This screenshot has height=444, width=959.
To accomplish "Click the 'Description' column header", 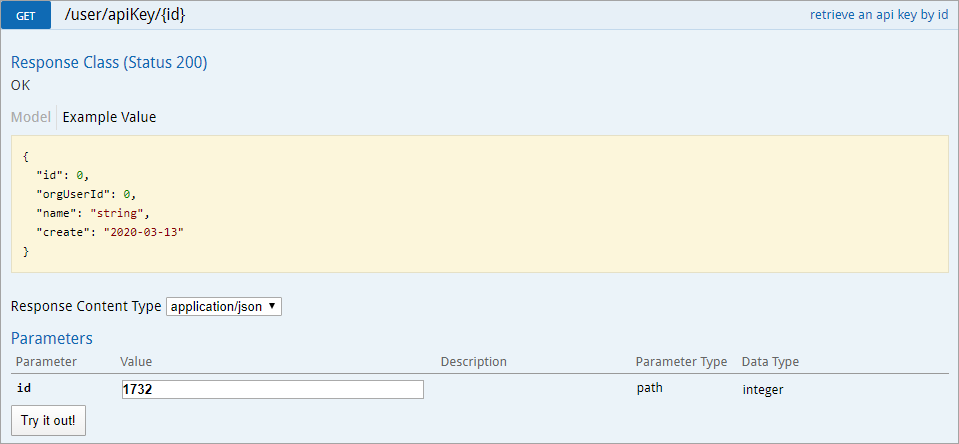I will [x=473, y=361].
